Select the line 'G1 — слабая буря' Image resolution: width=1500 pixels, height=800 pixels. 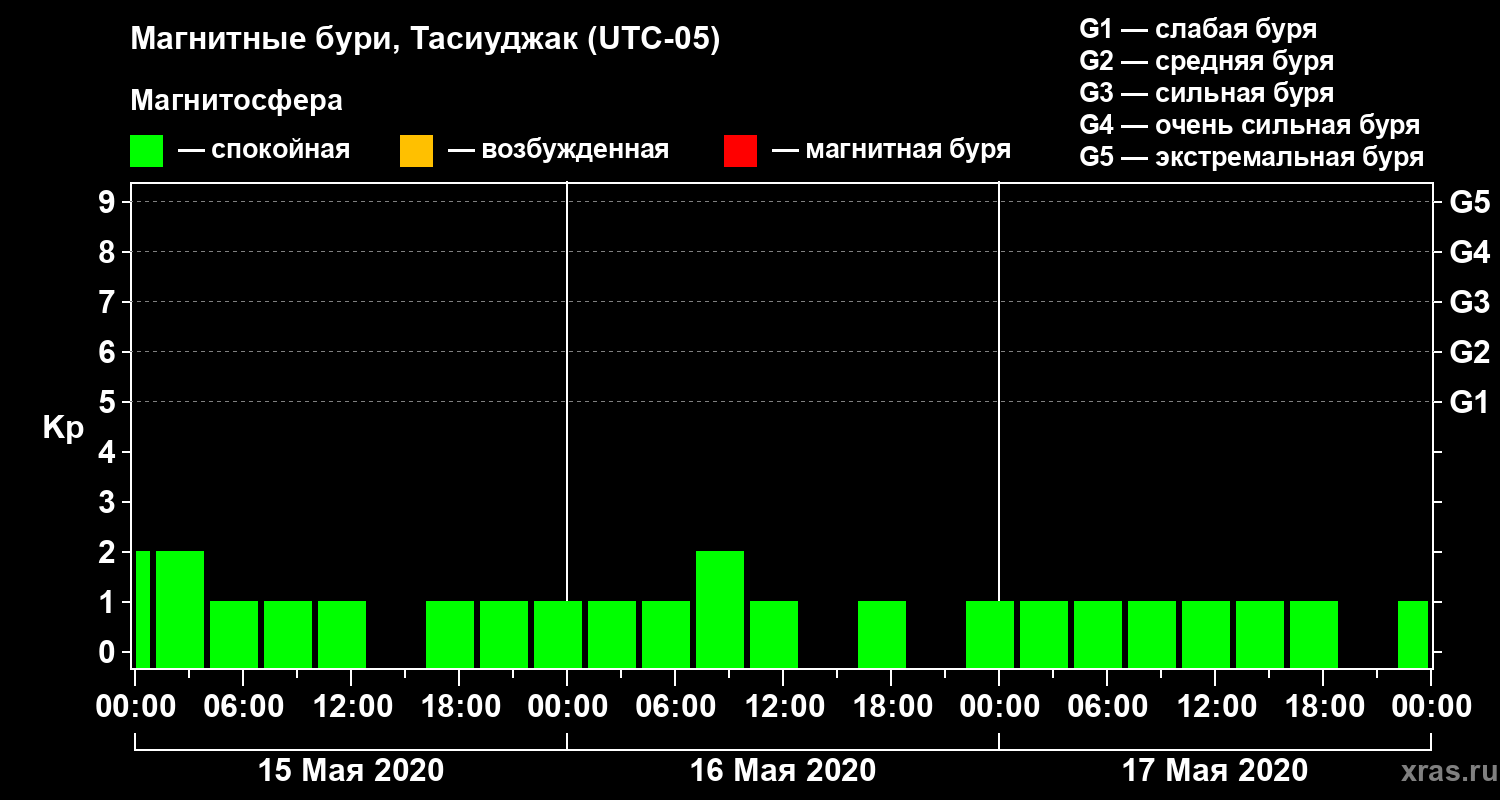[x=1198, y=29]
